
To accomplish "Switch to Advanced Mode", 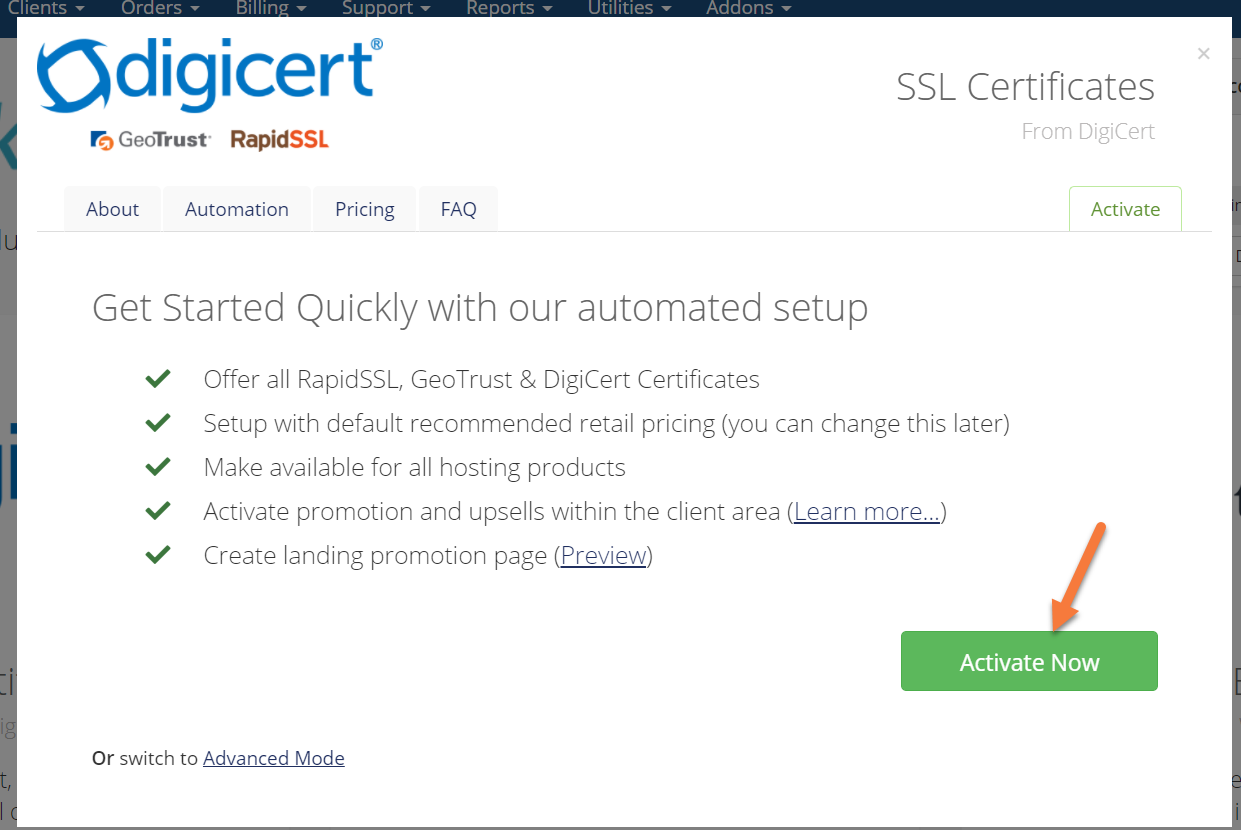I will point(274,758).
